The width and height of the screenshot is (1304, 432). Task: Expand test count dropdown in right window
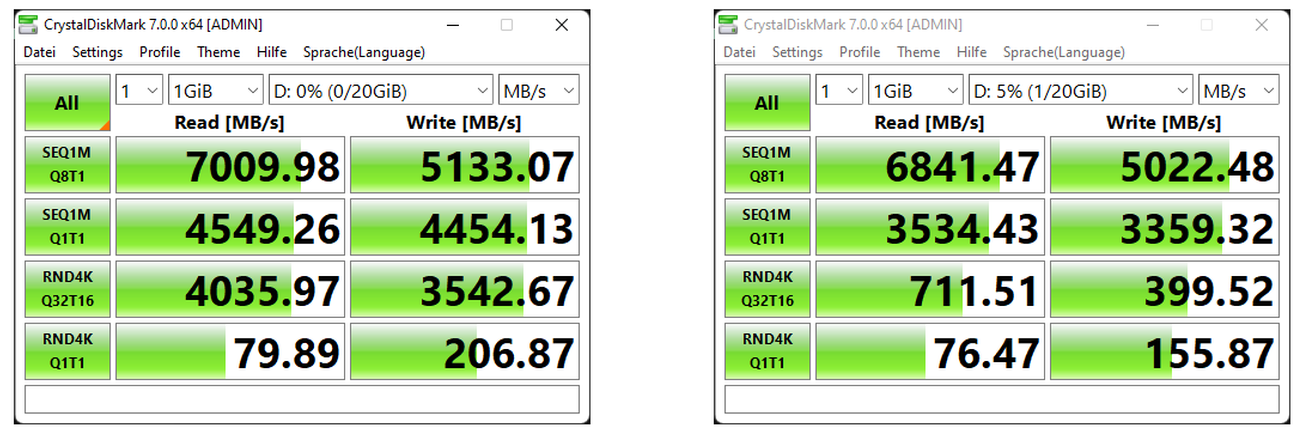(x=840, y=91)
